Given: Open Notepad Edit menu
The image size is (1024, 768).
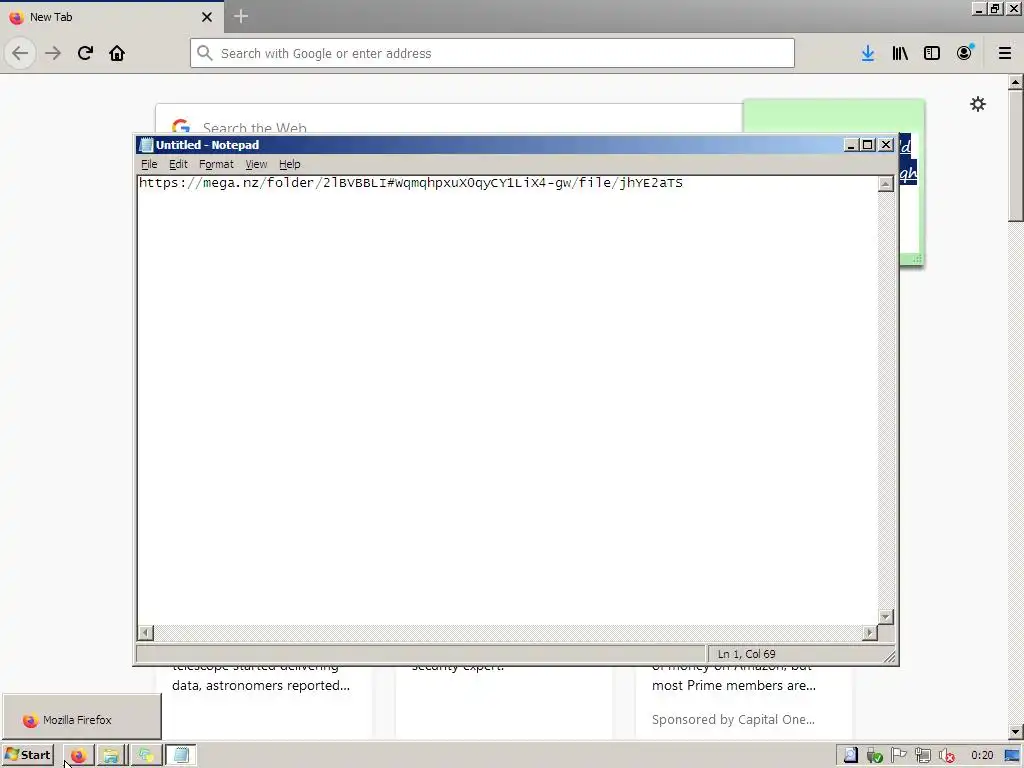Looking at the screenshot, I should 178,164.
